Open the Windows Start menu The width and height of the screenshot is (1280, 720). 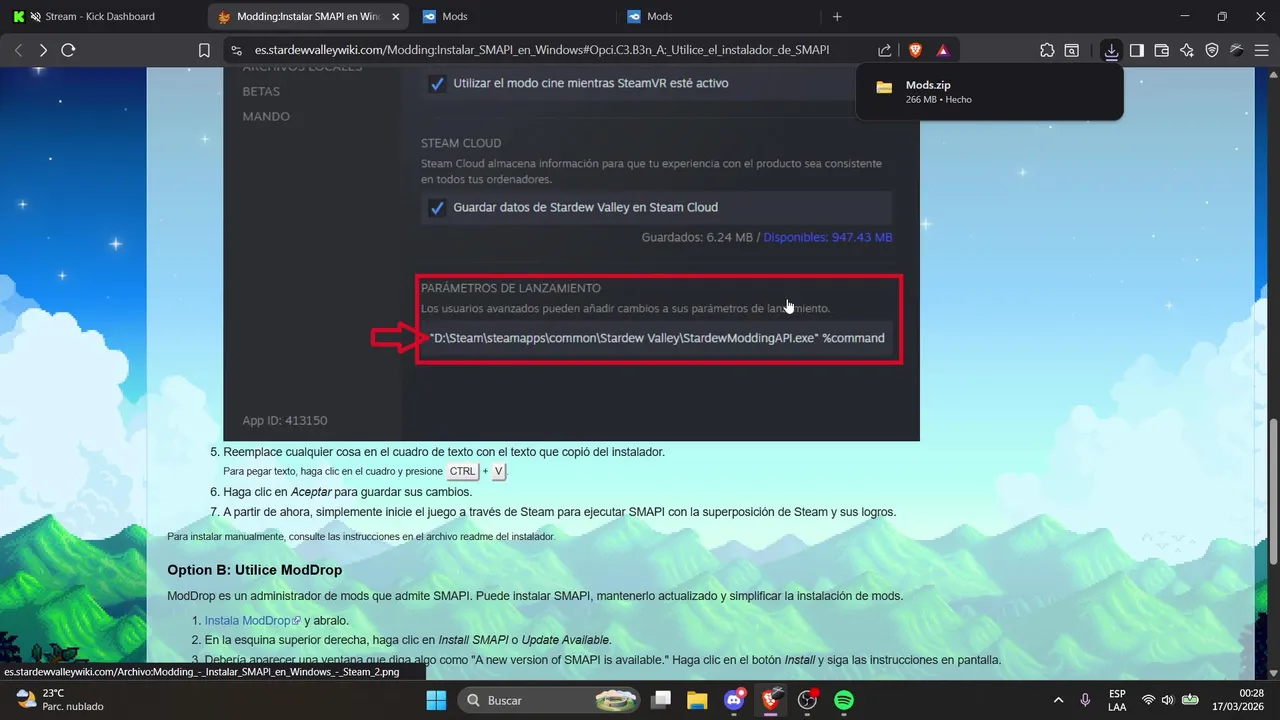click(x=436, y=700)
